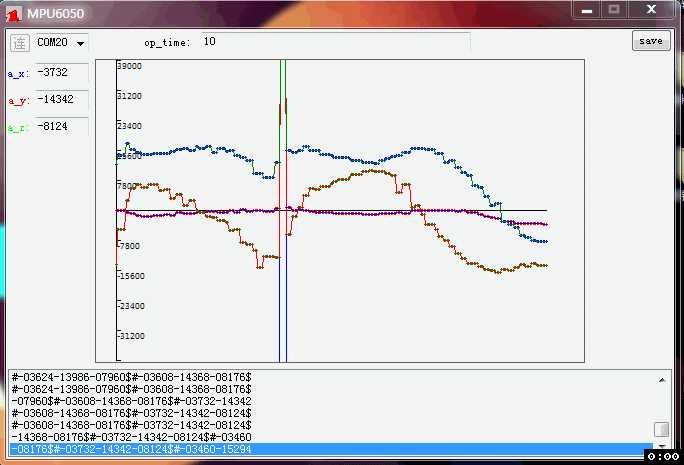684x465 pixels.
Task: Close the MPU6050 window
Action: [651, 10]
